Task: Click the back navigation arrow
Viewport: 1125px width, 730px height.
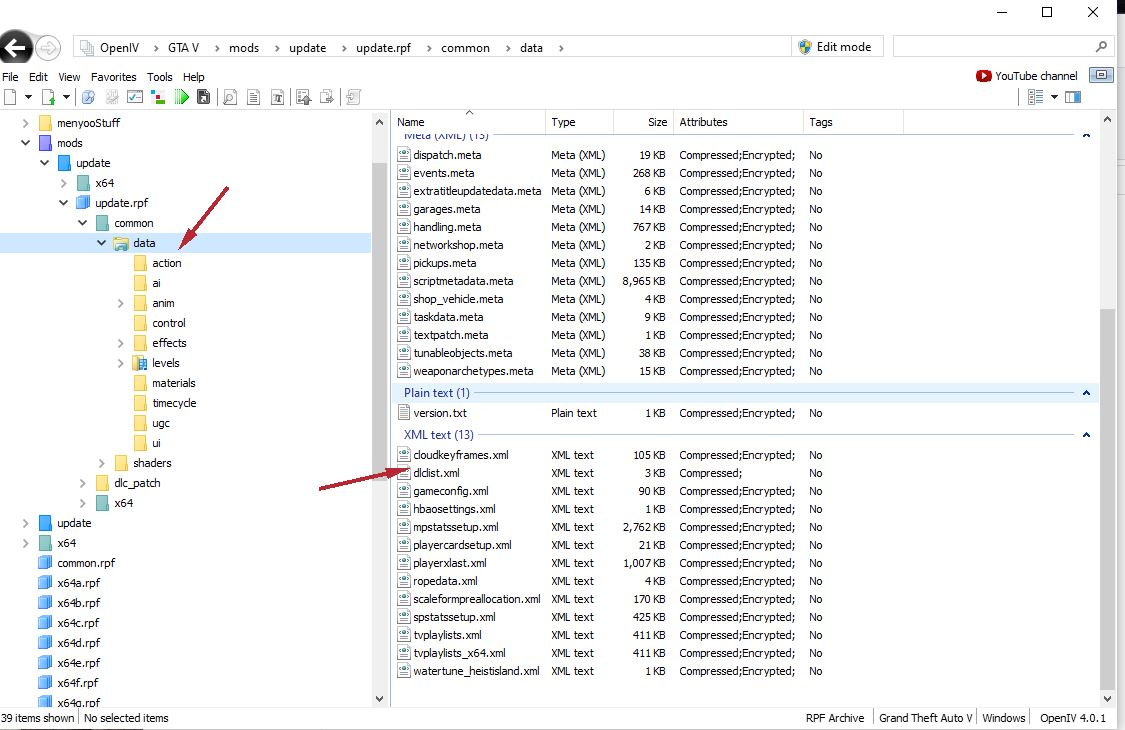Action: (15, 47)
